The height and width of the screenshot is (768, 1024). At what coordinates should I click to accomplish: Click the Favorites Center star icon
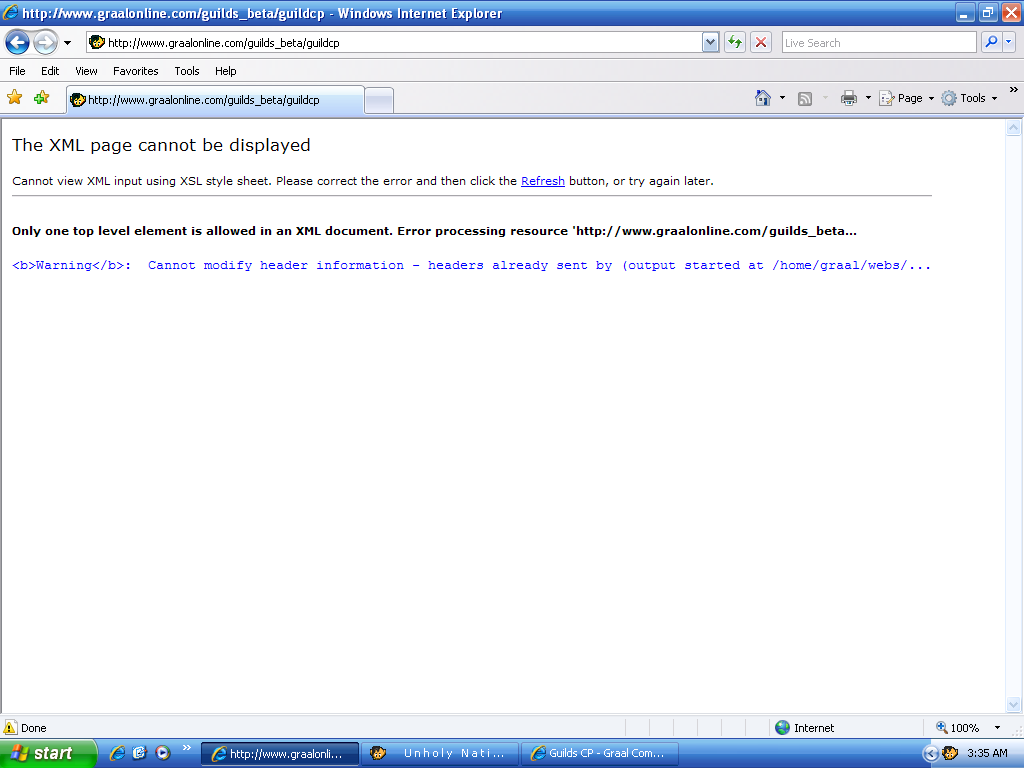pyautogui.click(x=15, y=98)
